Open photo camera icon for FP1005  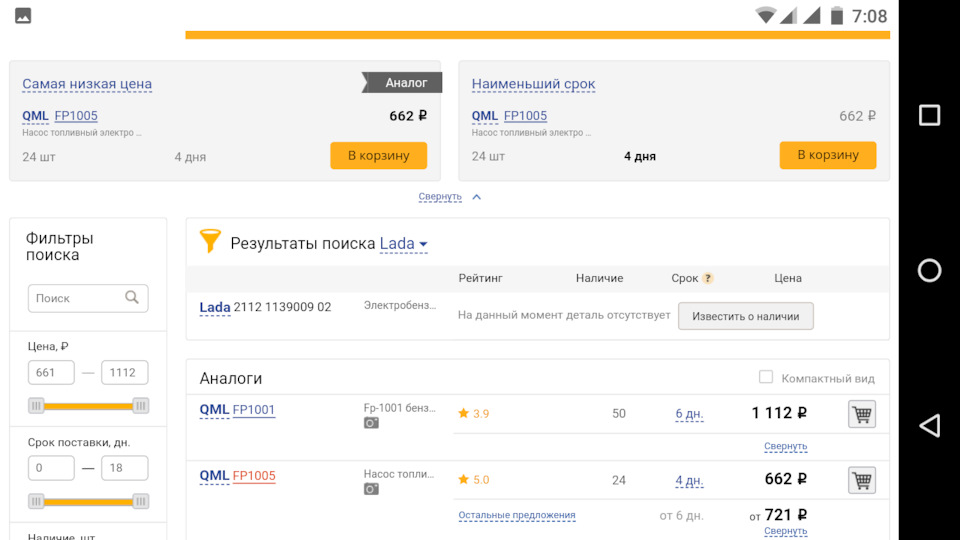coord(371,489)
